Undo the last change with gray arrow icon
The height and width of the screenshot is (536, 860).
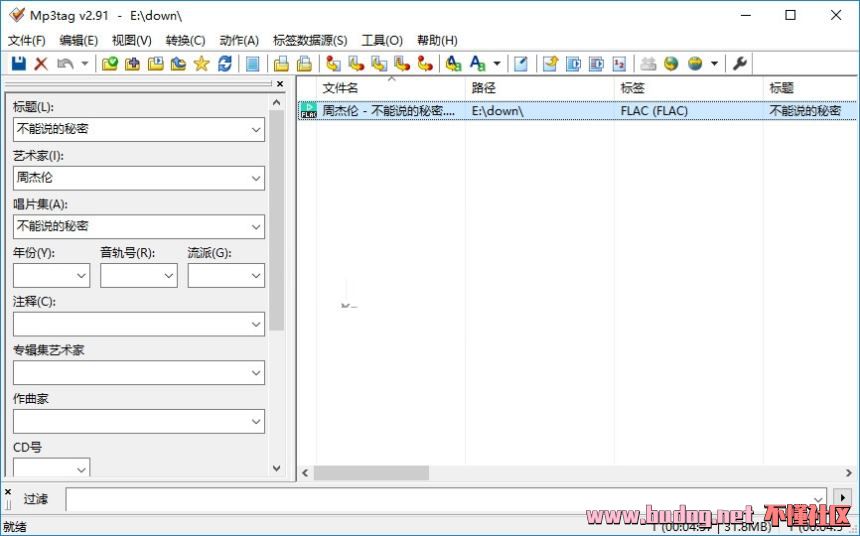click(x=65, y=64)
